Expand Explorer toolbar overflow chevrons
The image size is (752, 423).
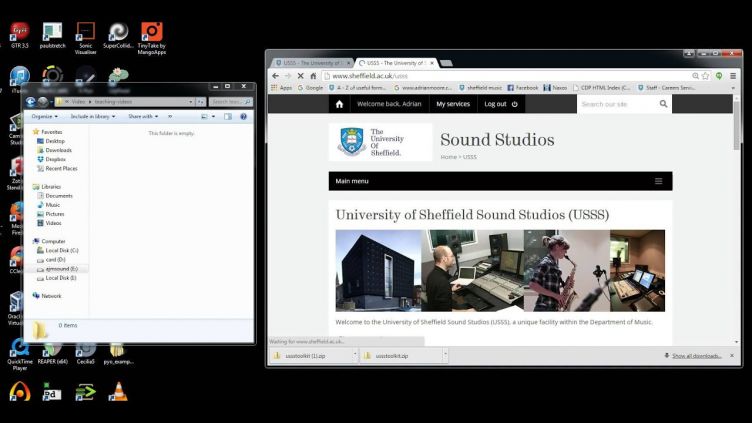(x=170, y=117)
